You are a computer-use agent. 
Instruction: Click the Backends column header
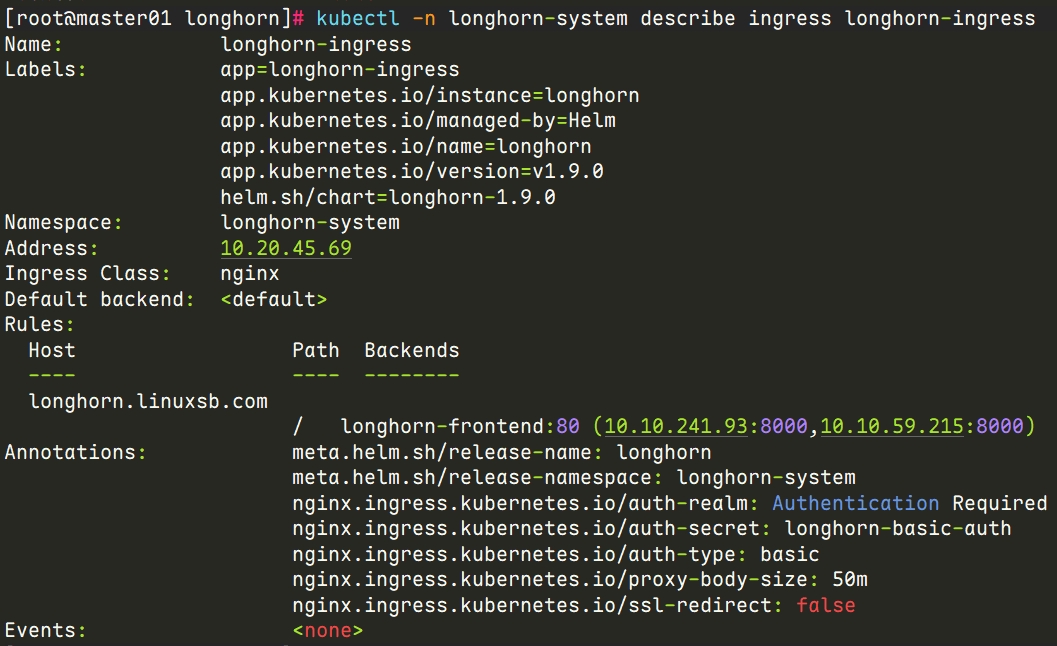tap(412, 350)
